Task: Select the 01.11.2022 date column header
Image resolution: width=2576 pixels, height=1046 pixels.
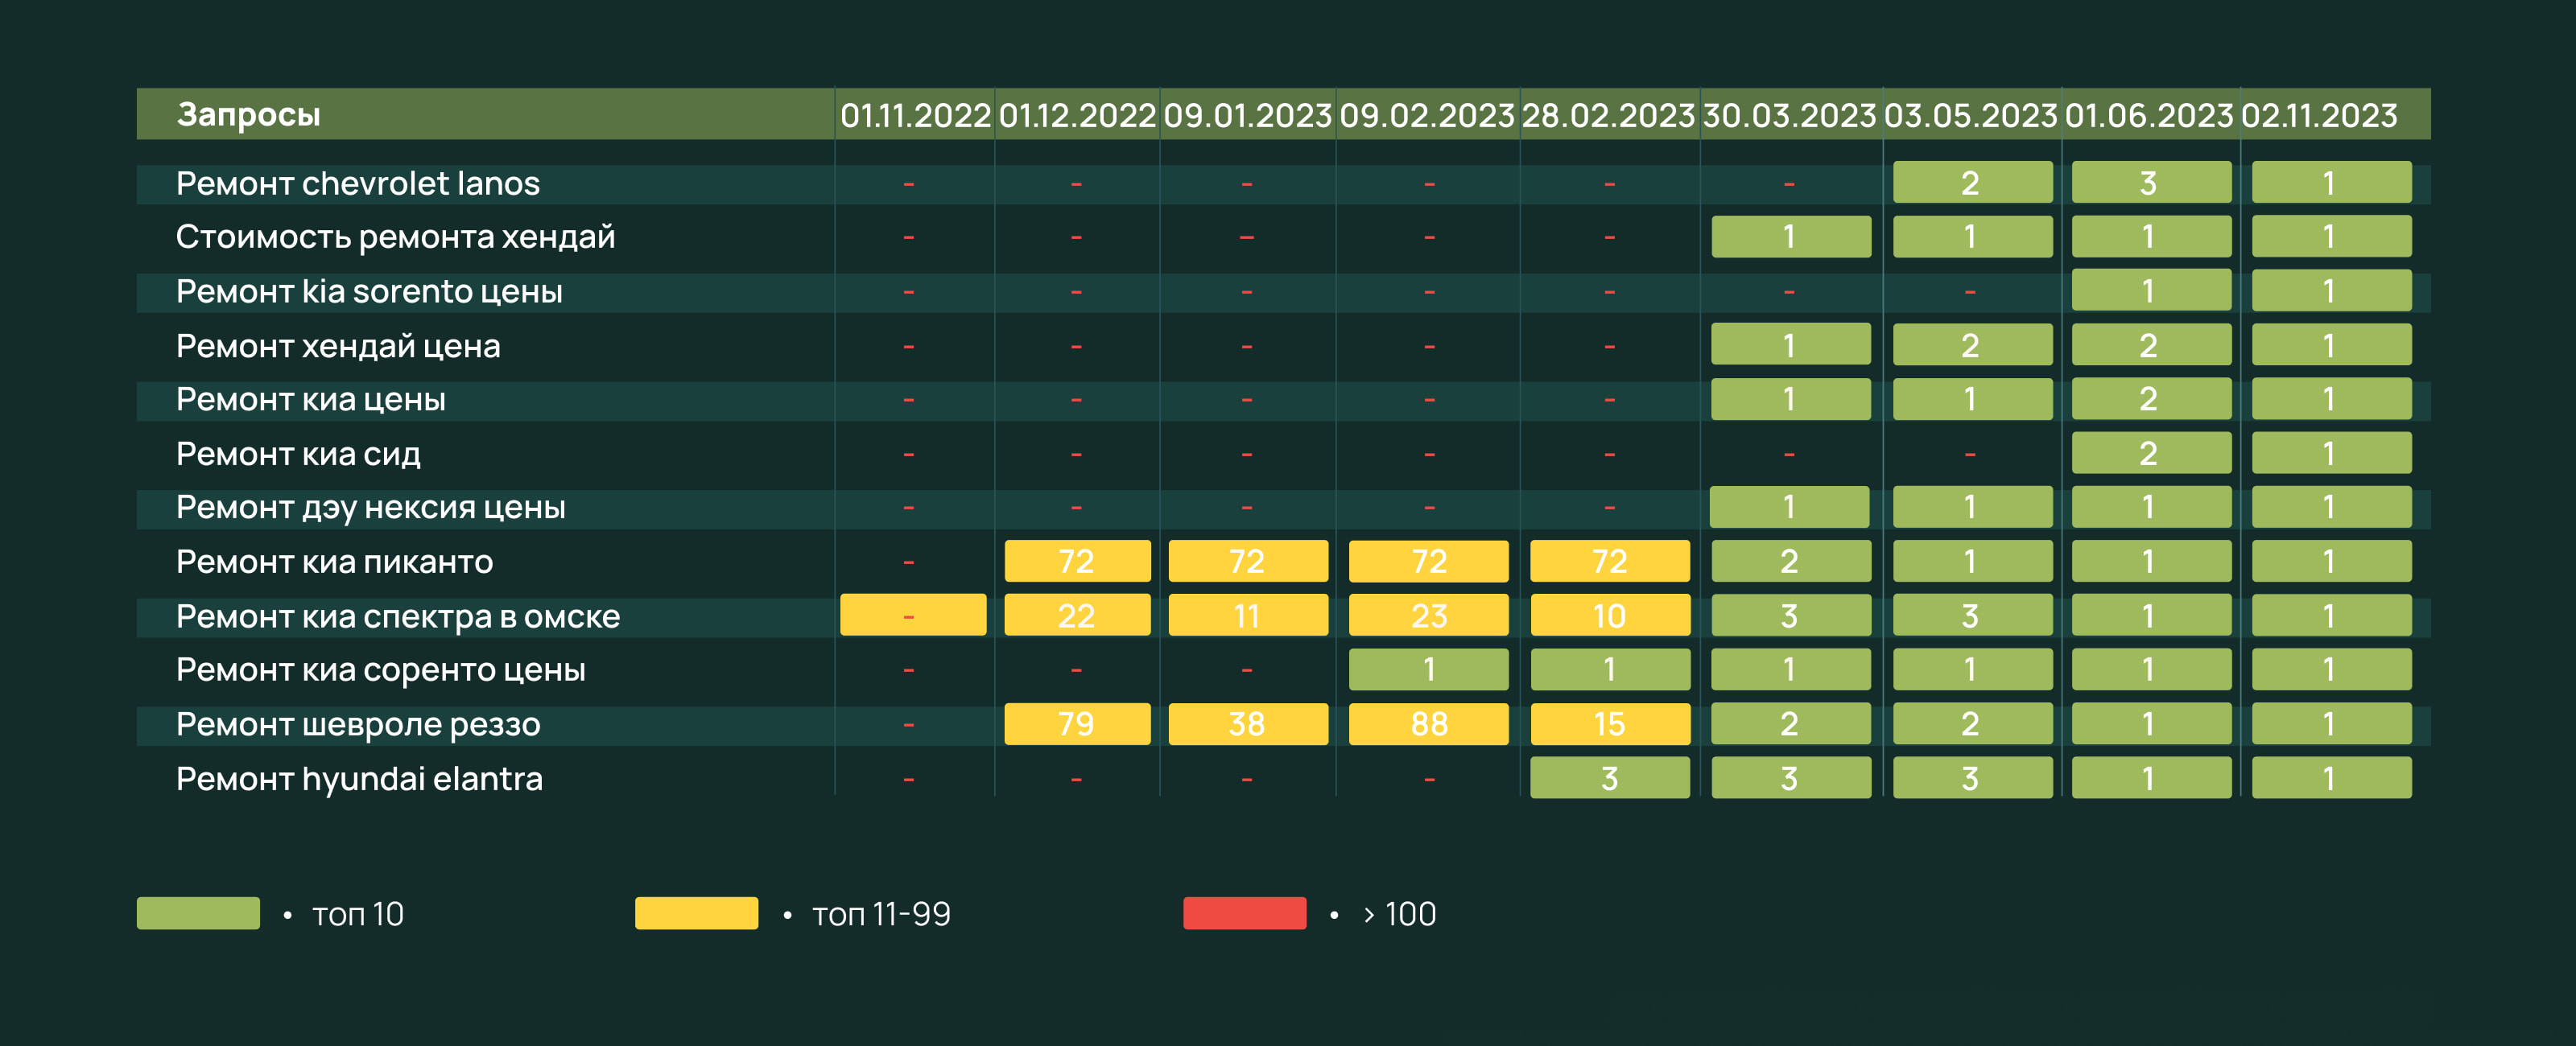Action: point(915,116)
